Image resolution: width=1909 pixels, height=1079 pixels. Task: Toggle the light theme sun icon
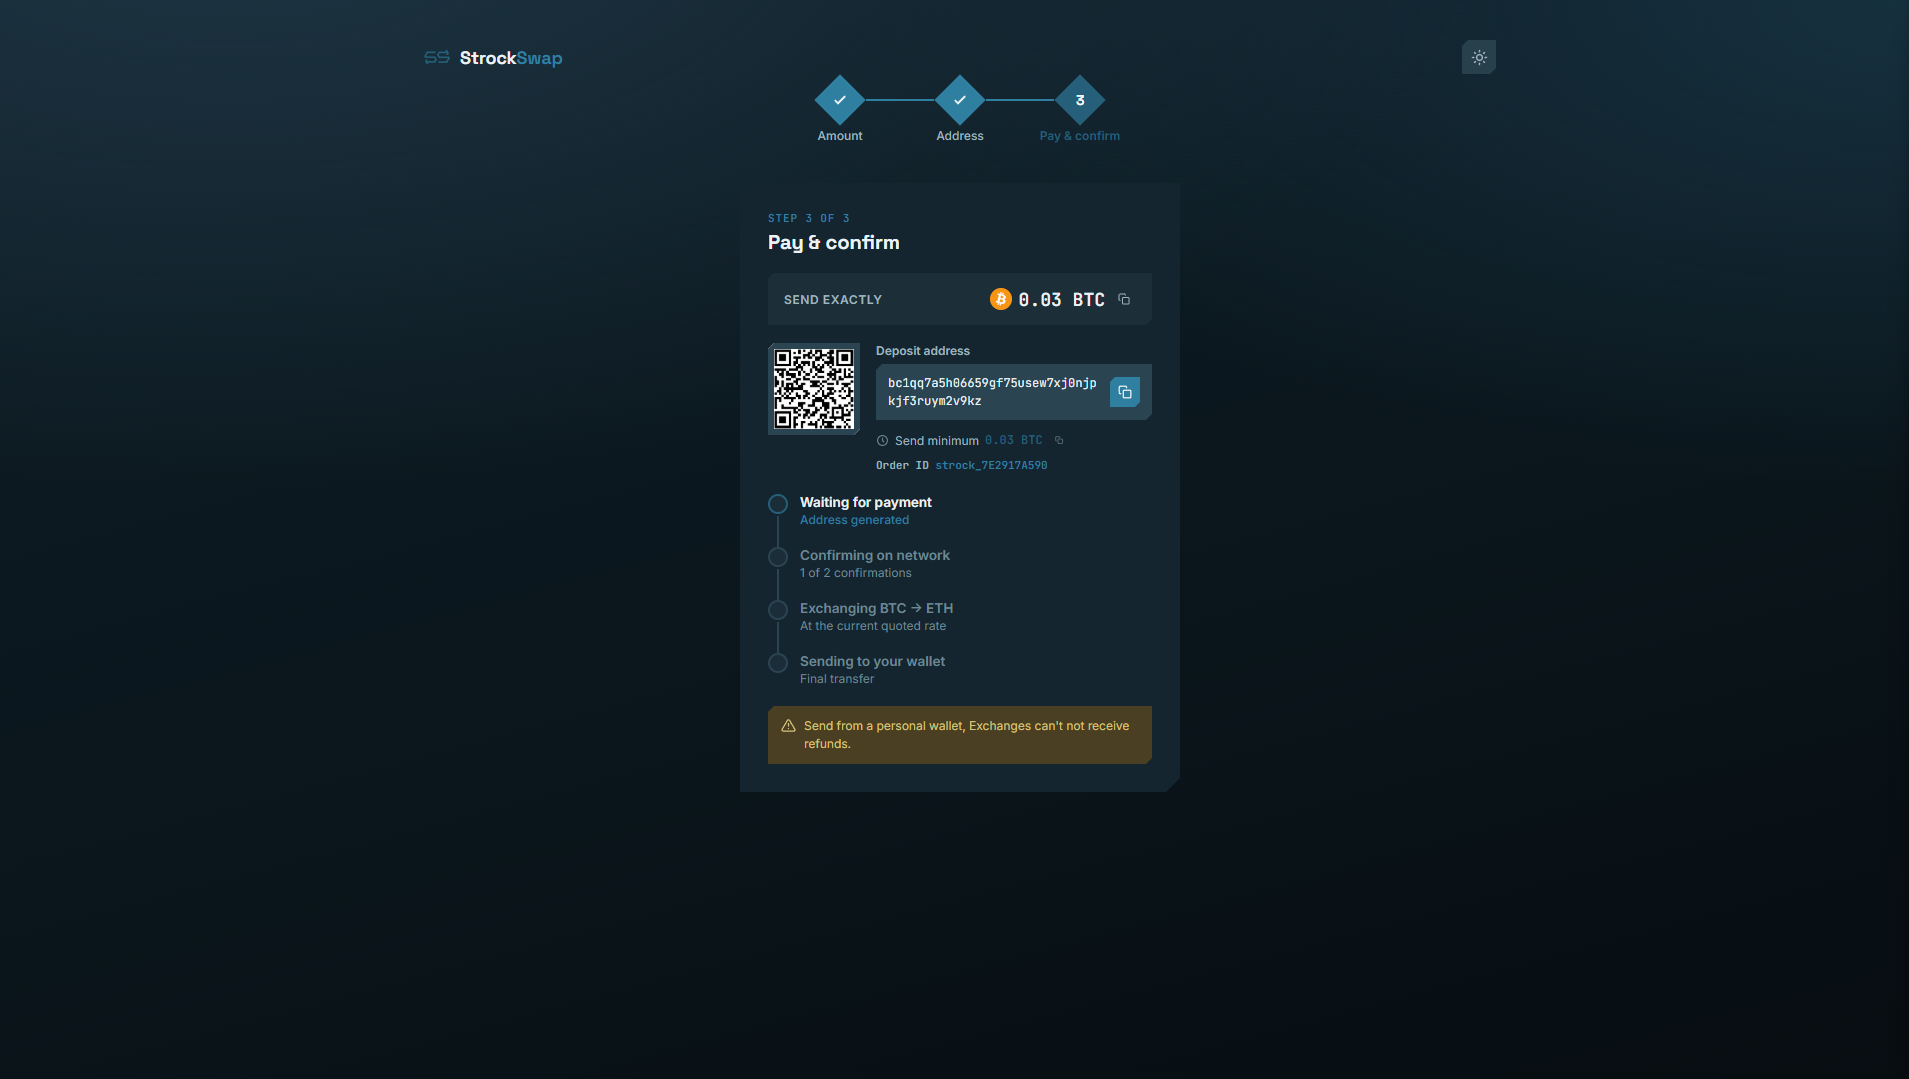point(1479,58)
